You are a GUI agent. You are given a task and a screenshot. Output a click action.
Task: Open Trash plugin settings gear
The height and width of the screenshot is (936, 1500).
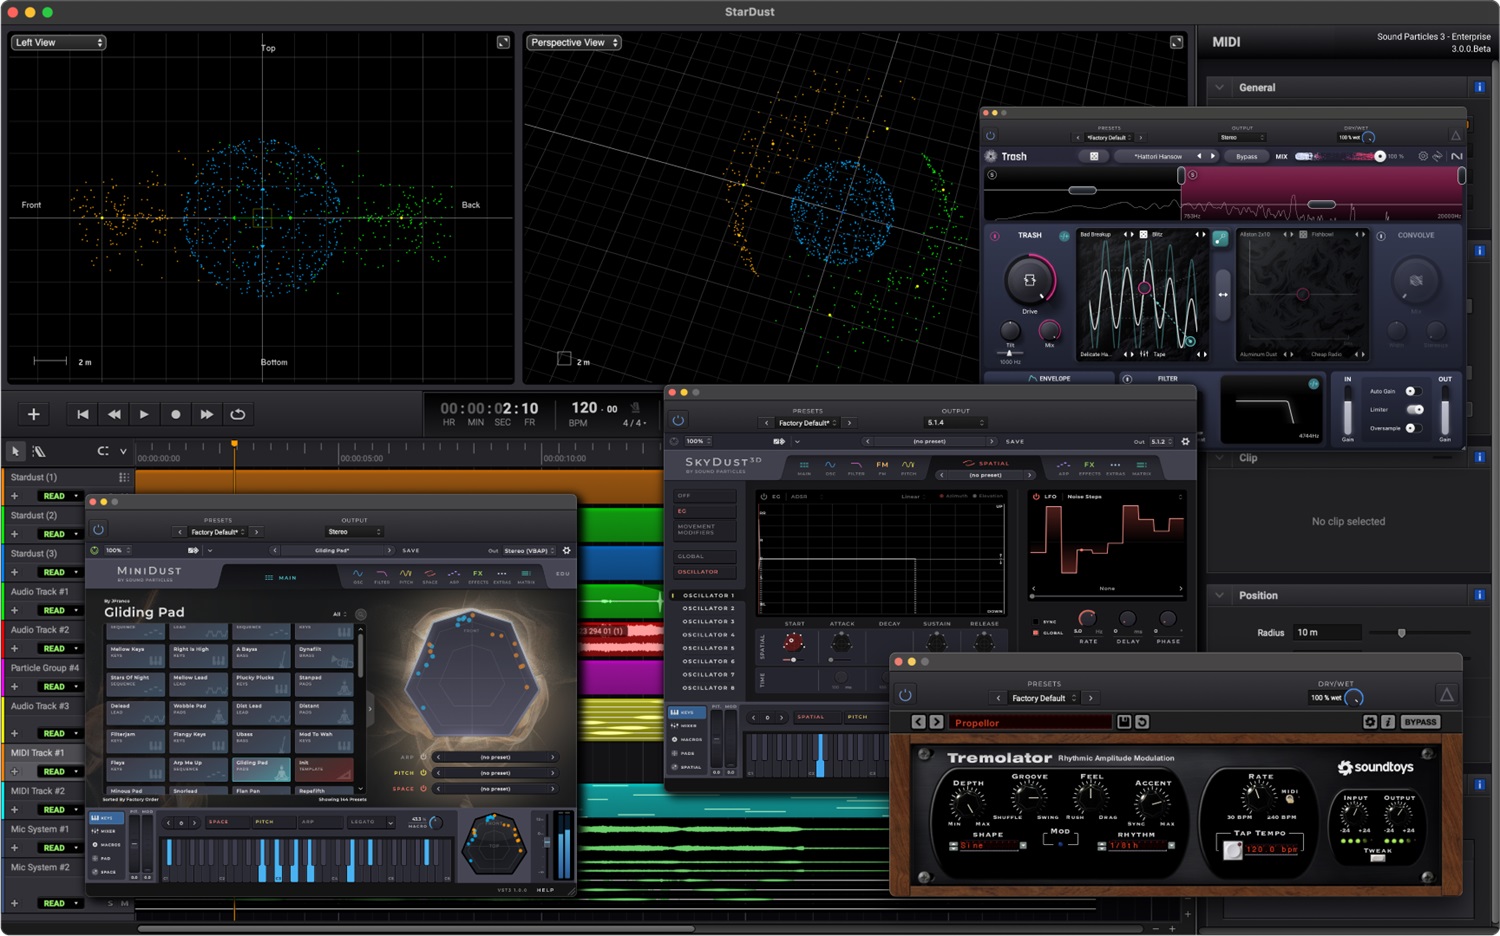pos(1423,156)
